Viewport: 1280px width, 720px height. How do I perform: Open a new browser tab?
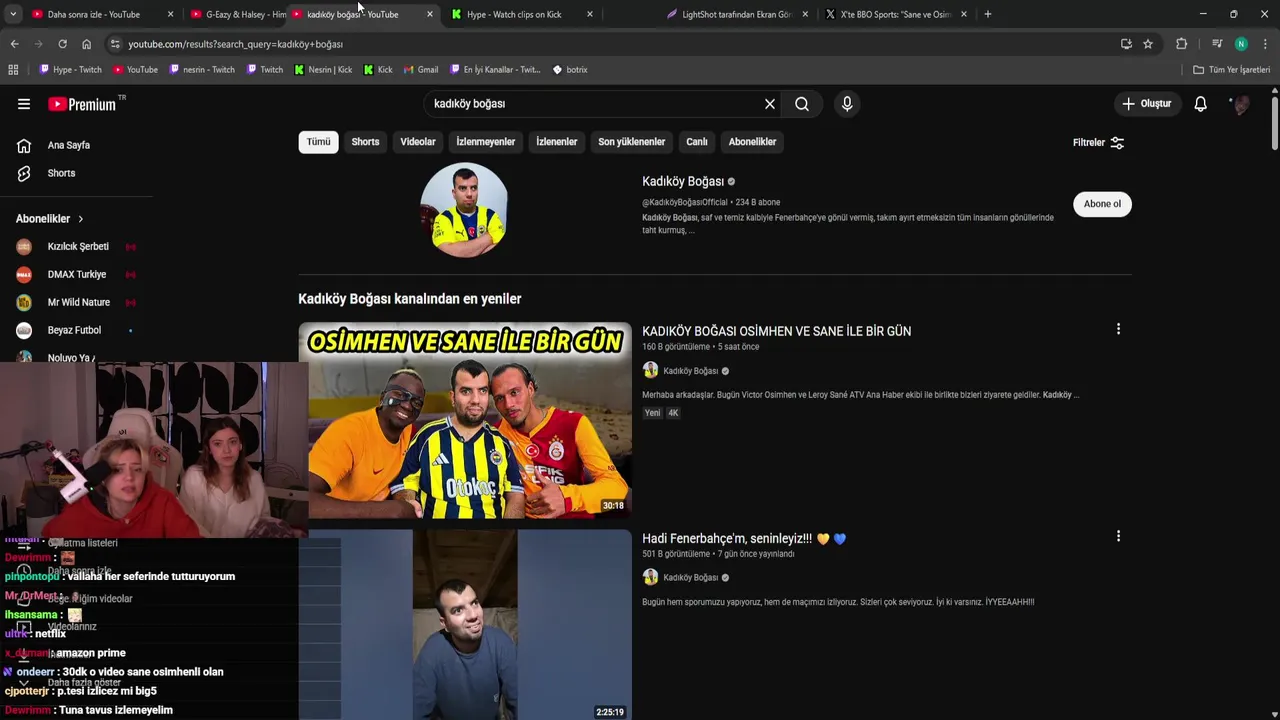point(988,14)
